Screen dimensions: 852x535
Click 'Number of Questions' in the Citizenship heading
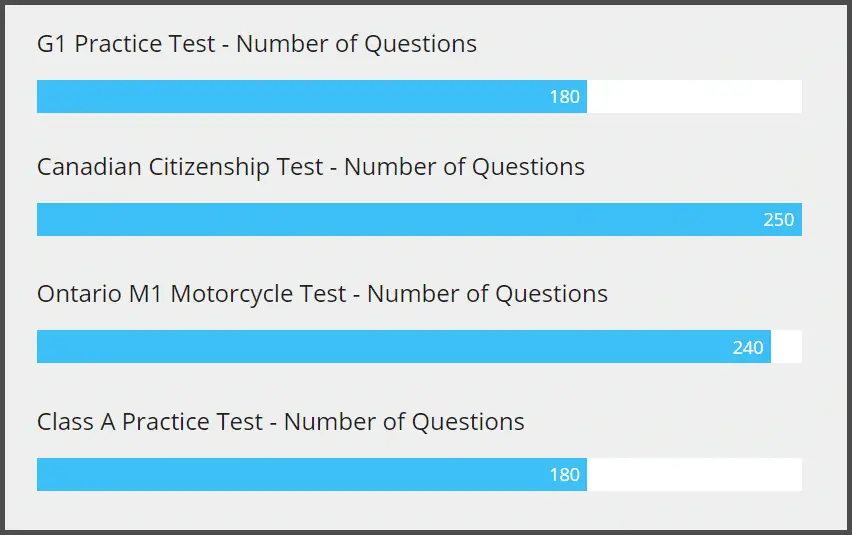[465, 167]
